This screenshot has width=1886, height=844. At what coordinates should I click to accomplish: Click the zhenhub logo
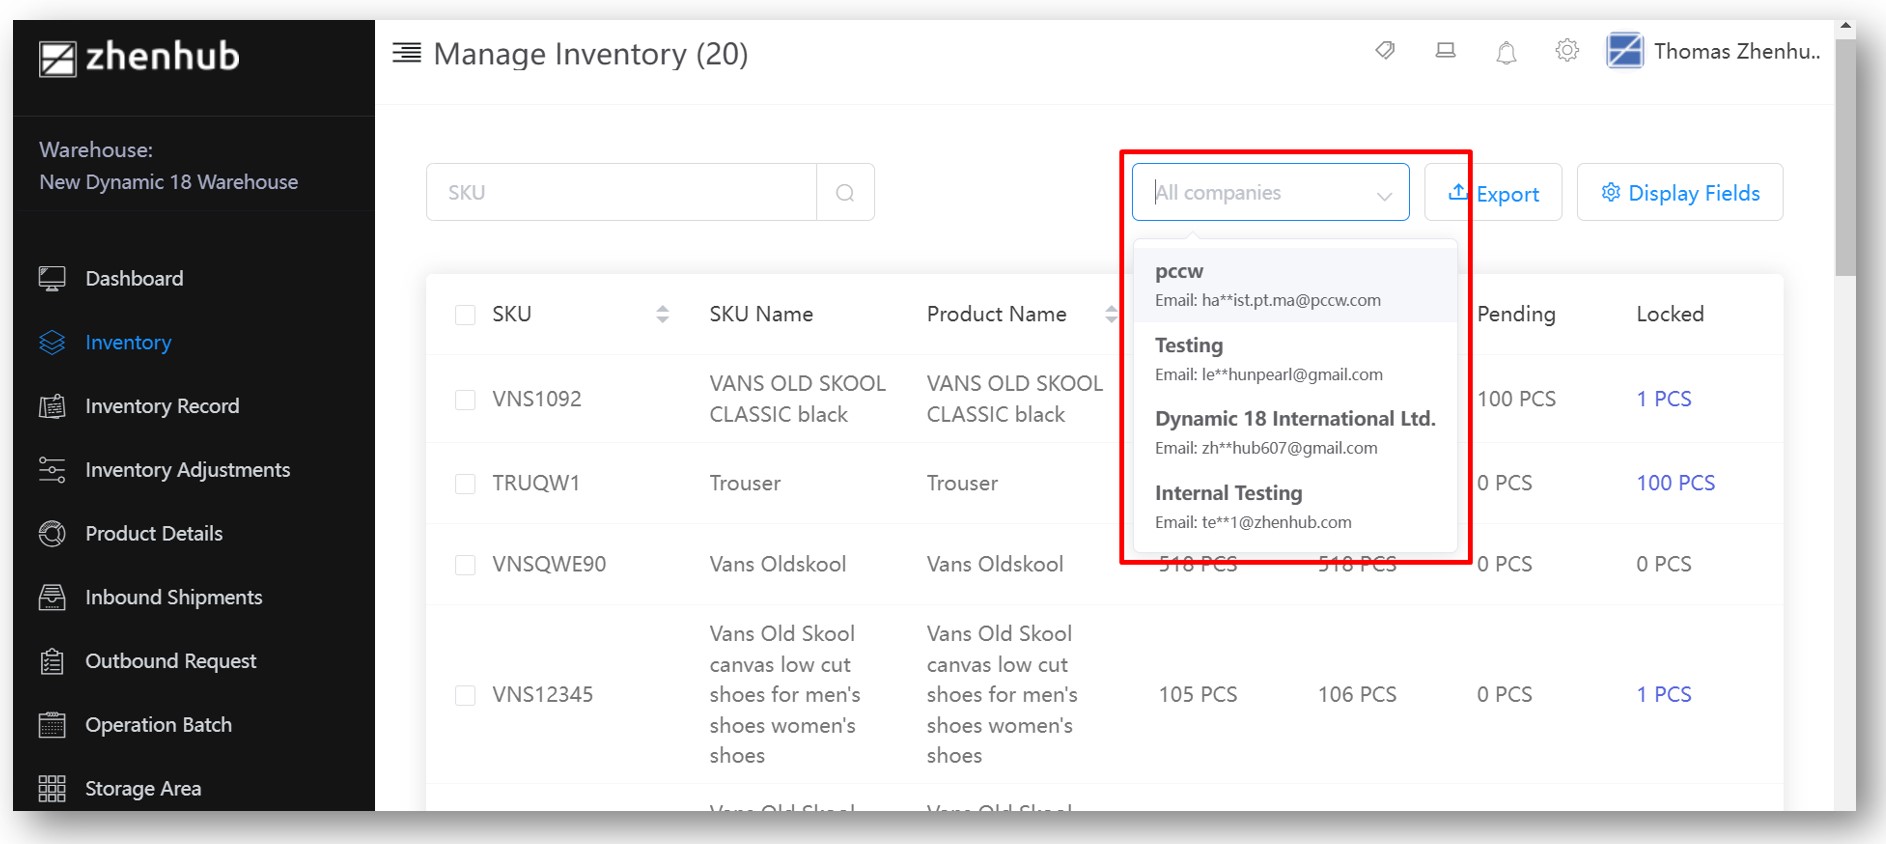point(139,57)
